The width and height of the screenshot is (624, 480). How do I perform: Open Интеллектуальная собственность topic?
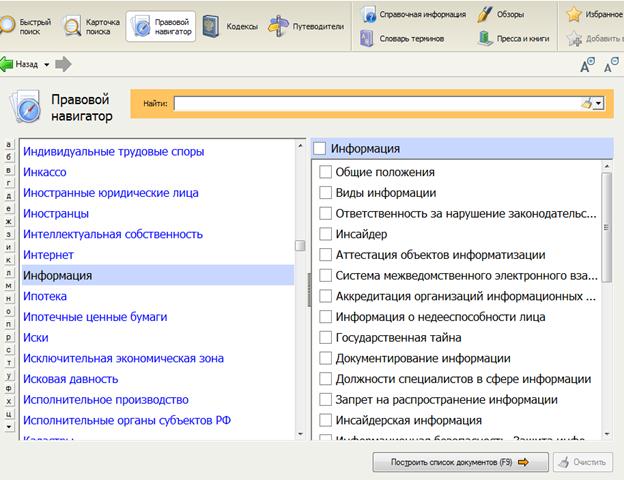pyautogui.click(x=113, y=234)
